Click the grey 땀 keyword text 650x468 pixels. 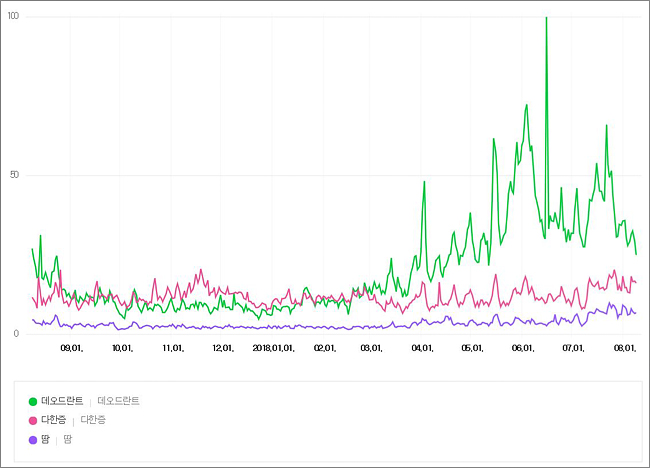tap(68, 439)
